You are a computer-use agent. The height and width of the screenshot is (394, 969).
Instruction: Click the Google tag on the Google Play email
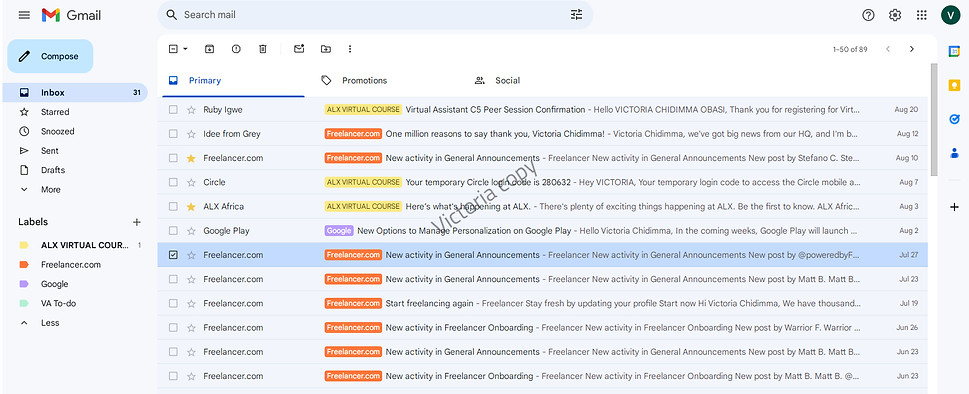339,231
